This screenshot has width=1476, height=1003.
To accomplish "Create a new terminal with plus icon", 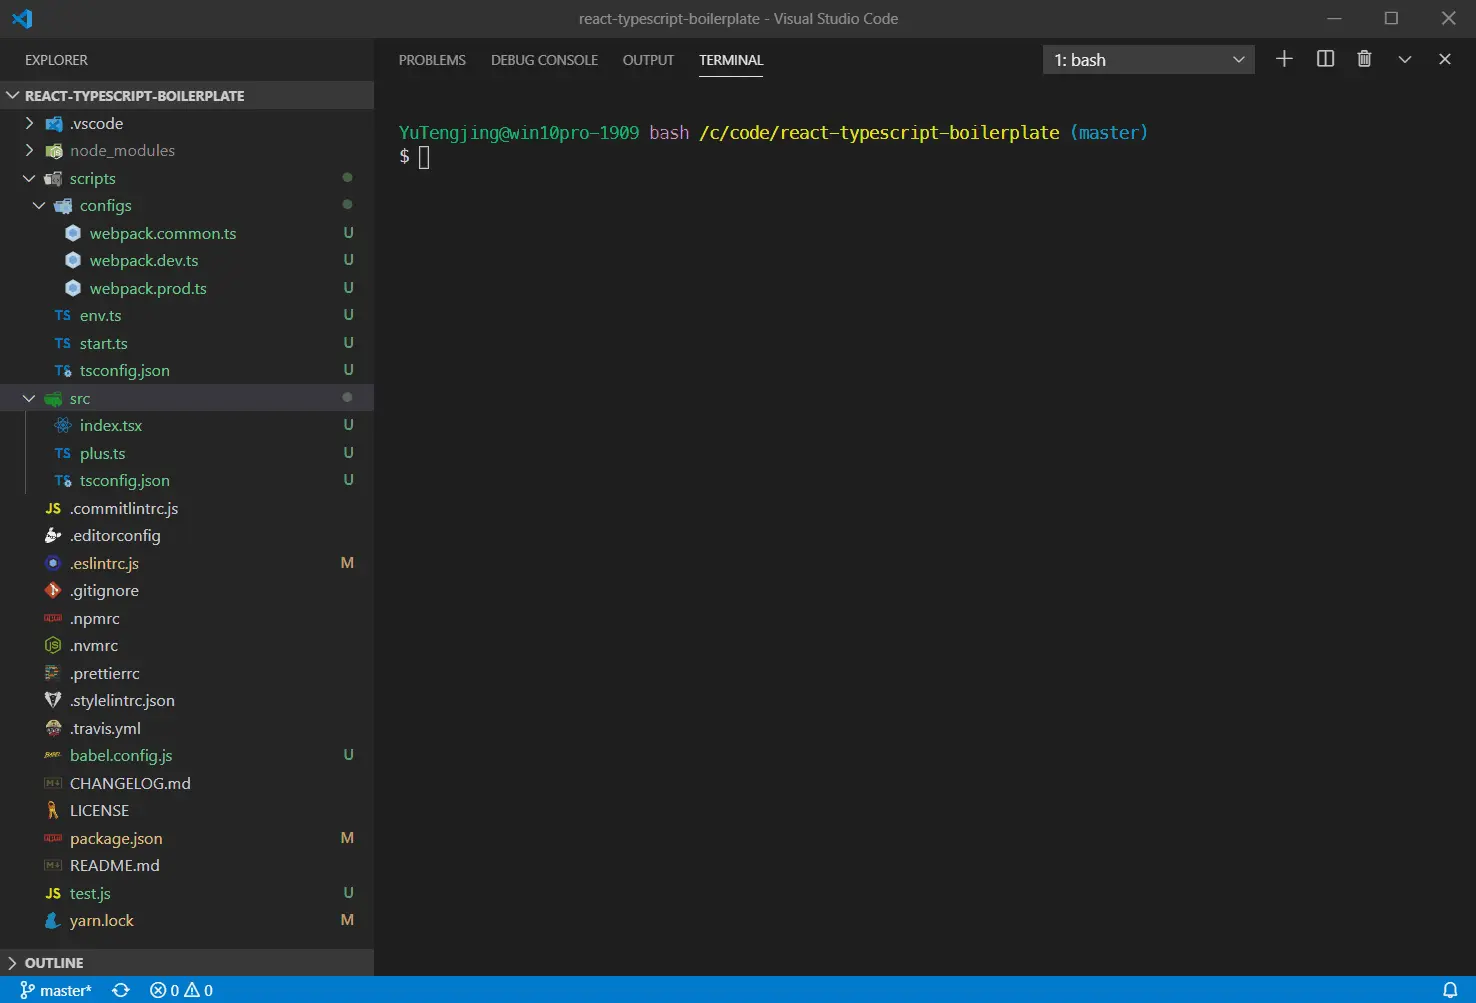I will [x=1284, y=59].
